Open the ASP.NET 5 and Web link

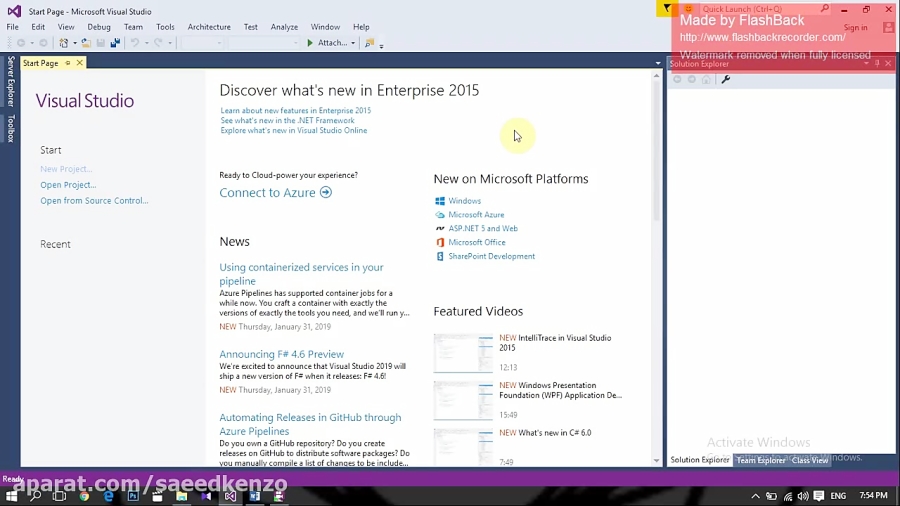point(483,228)
